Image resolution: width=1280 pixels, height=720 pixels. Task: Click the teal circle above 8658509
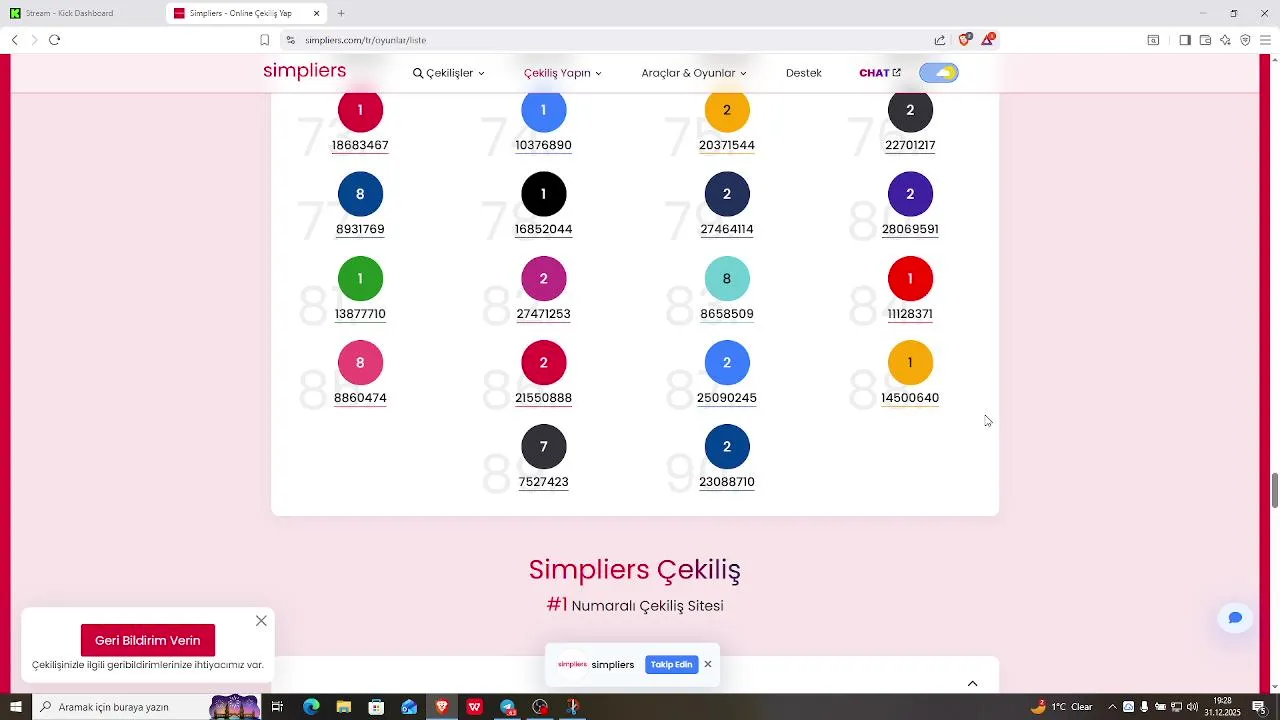click(x=727, y=278)
